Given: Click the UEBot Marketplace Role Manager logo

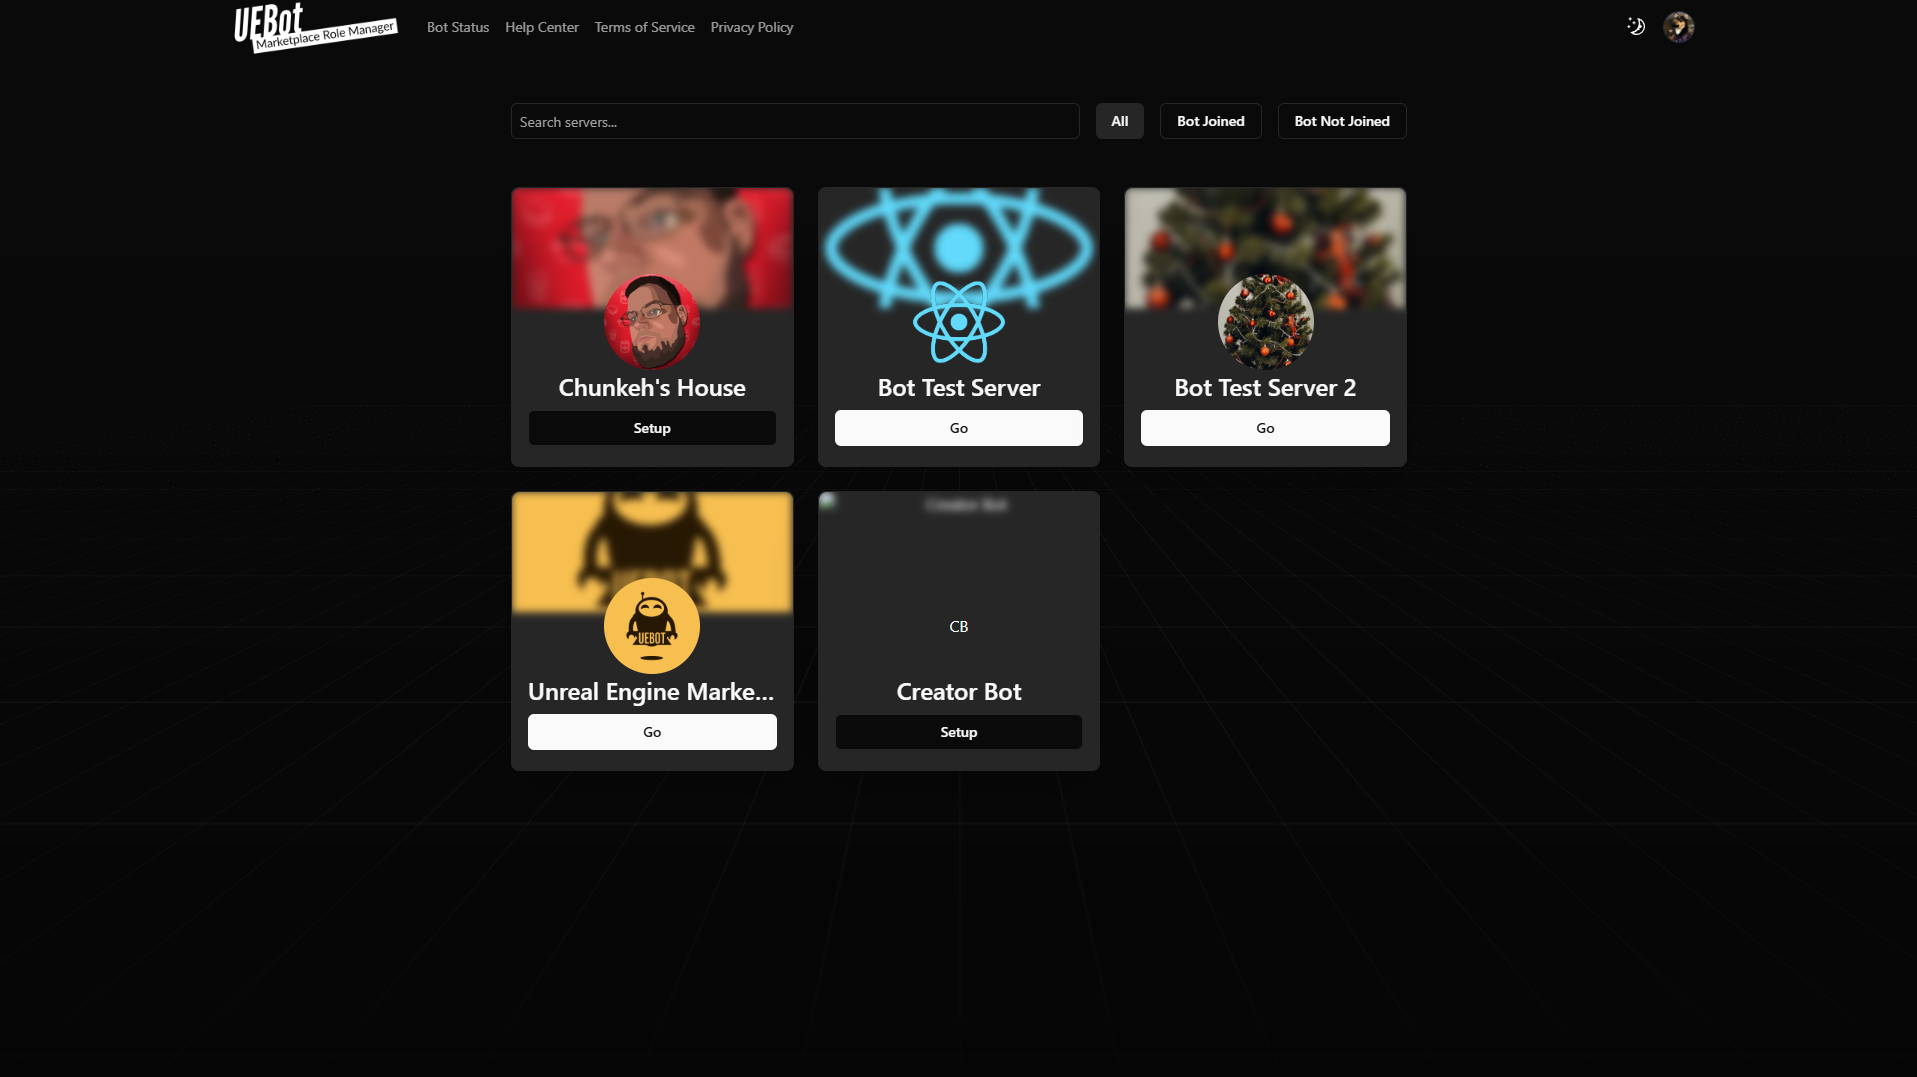Looking at the screenshot, I should [x=316, y=27].
